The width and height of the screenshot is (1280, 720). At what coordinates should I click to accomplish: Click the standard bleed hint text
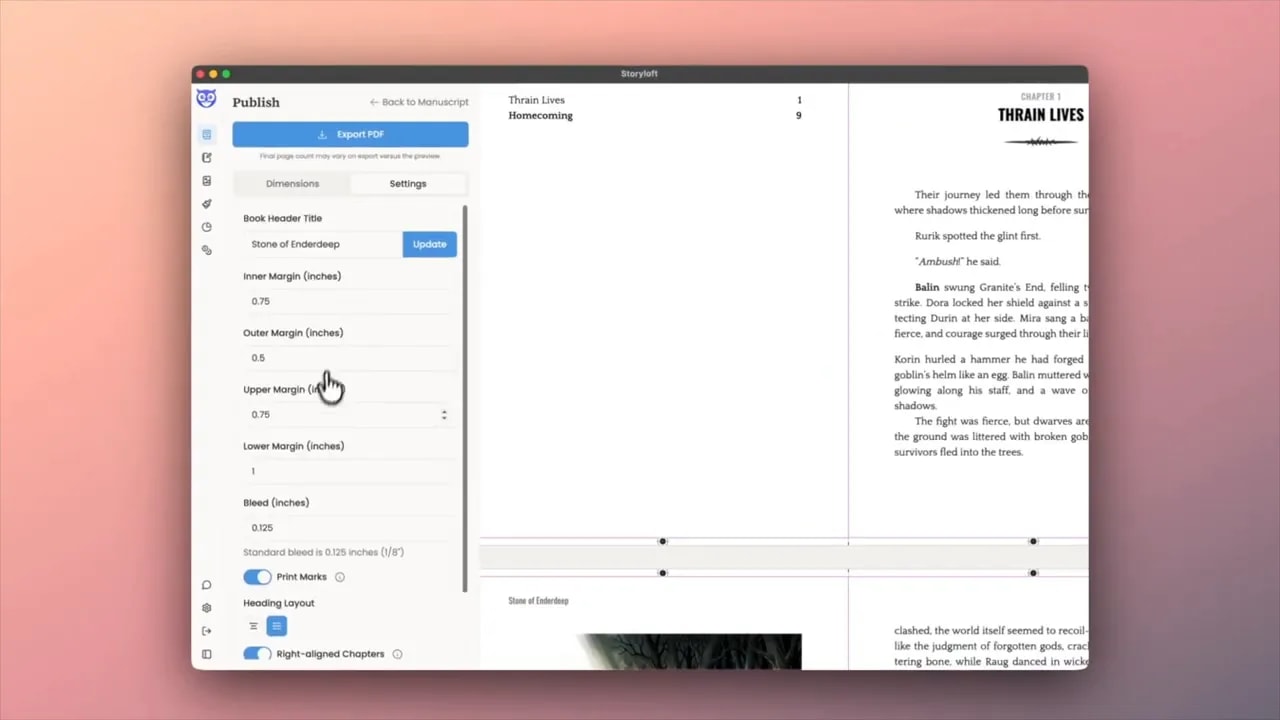click(x=323, y=552)
